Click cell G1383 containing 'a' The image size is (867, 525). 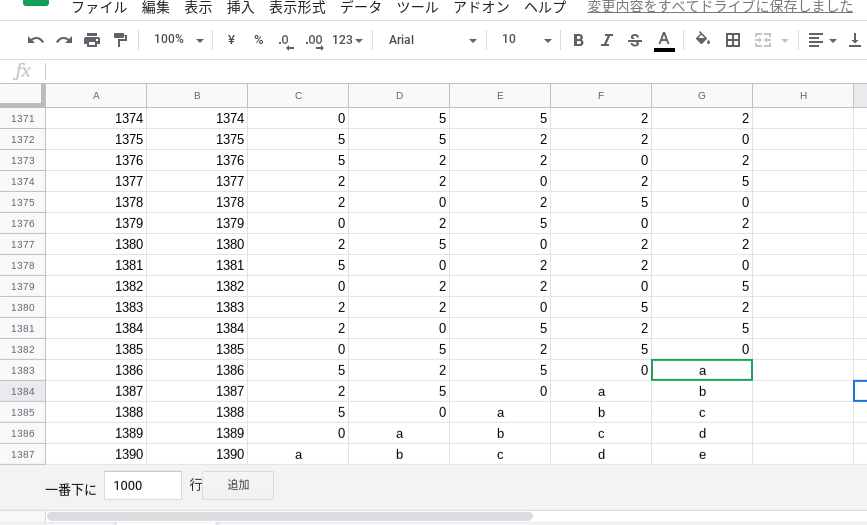[702, 370]
